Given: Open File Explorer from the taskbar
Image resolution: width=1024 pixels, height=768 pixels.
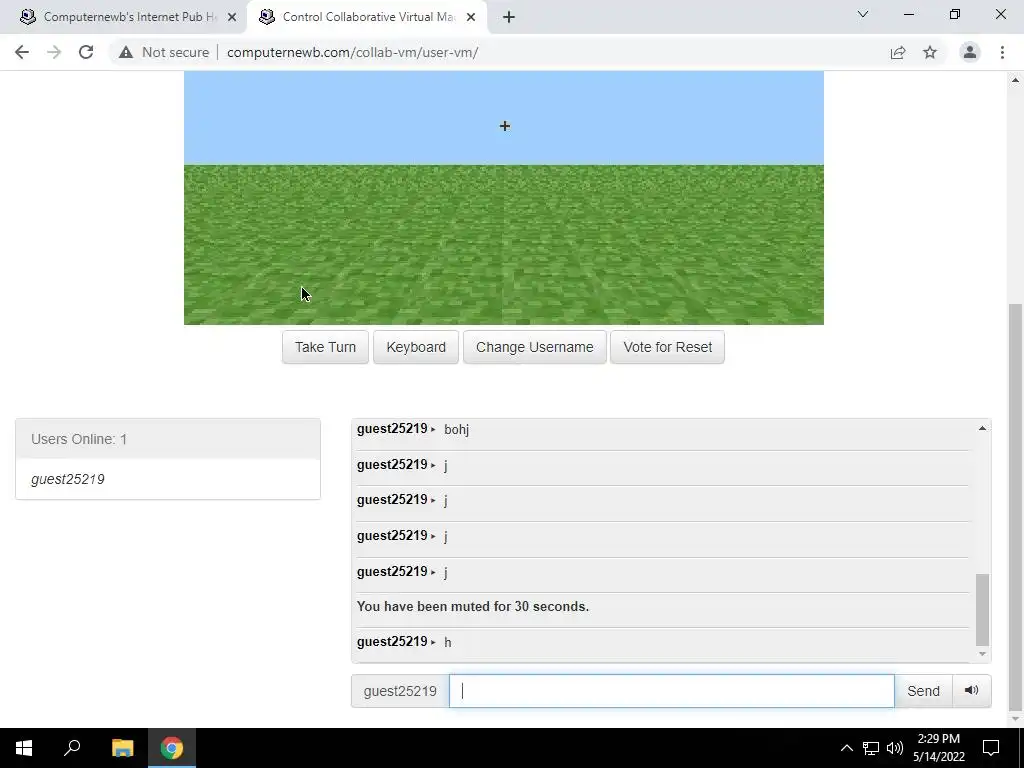Looking at the screenshot, I should pyautogui.click(x=122, y=748).
